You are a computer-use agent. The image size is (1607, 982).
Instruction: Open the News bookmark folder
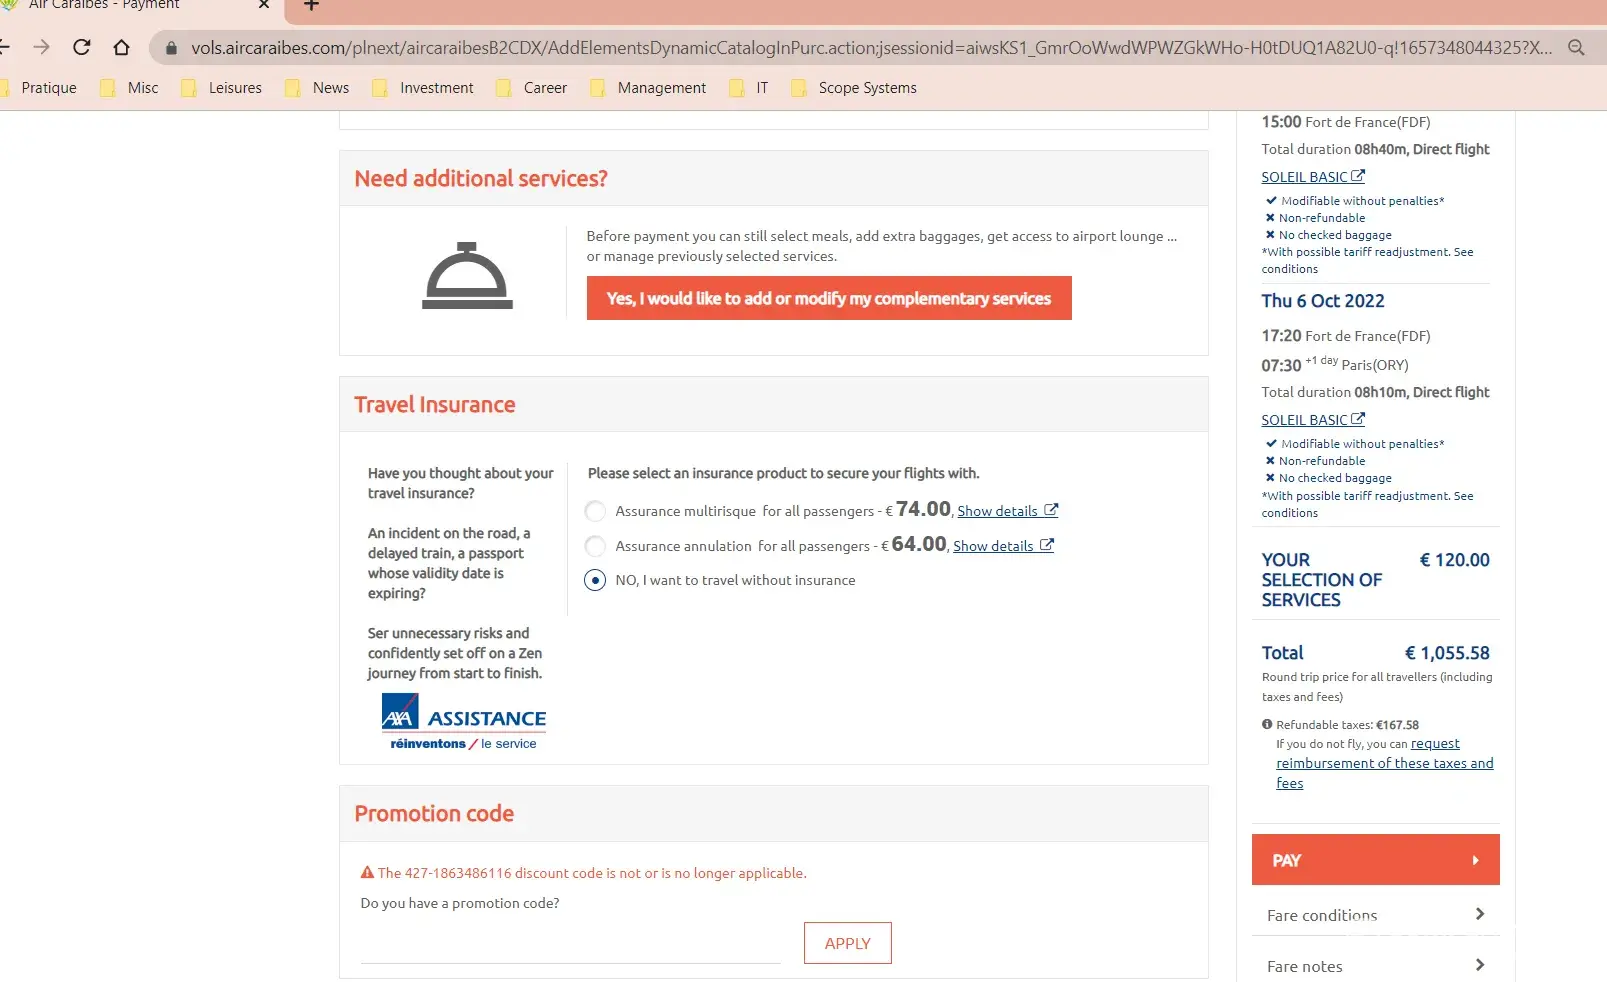point(317,88)
